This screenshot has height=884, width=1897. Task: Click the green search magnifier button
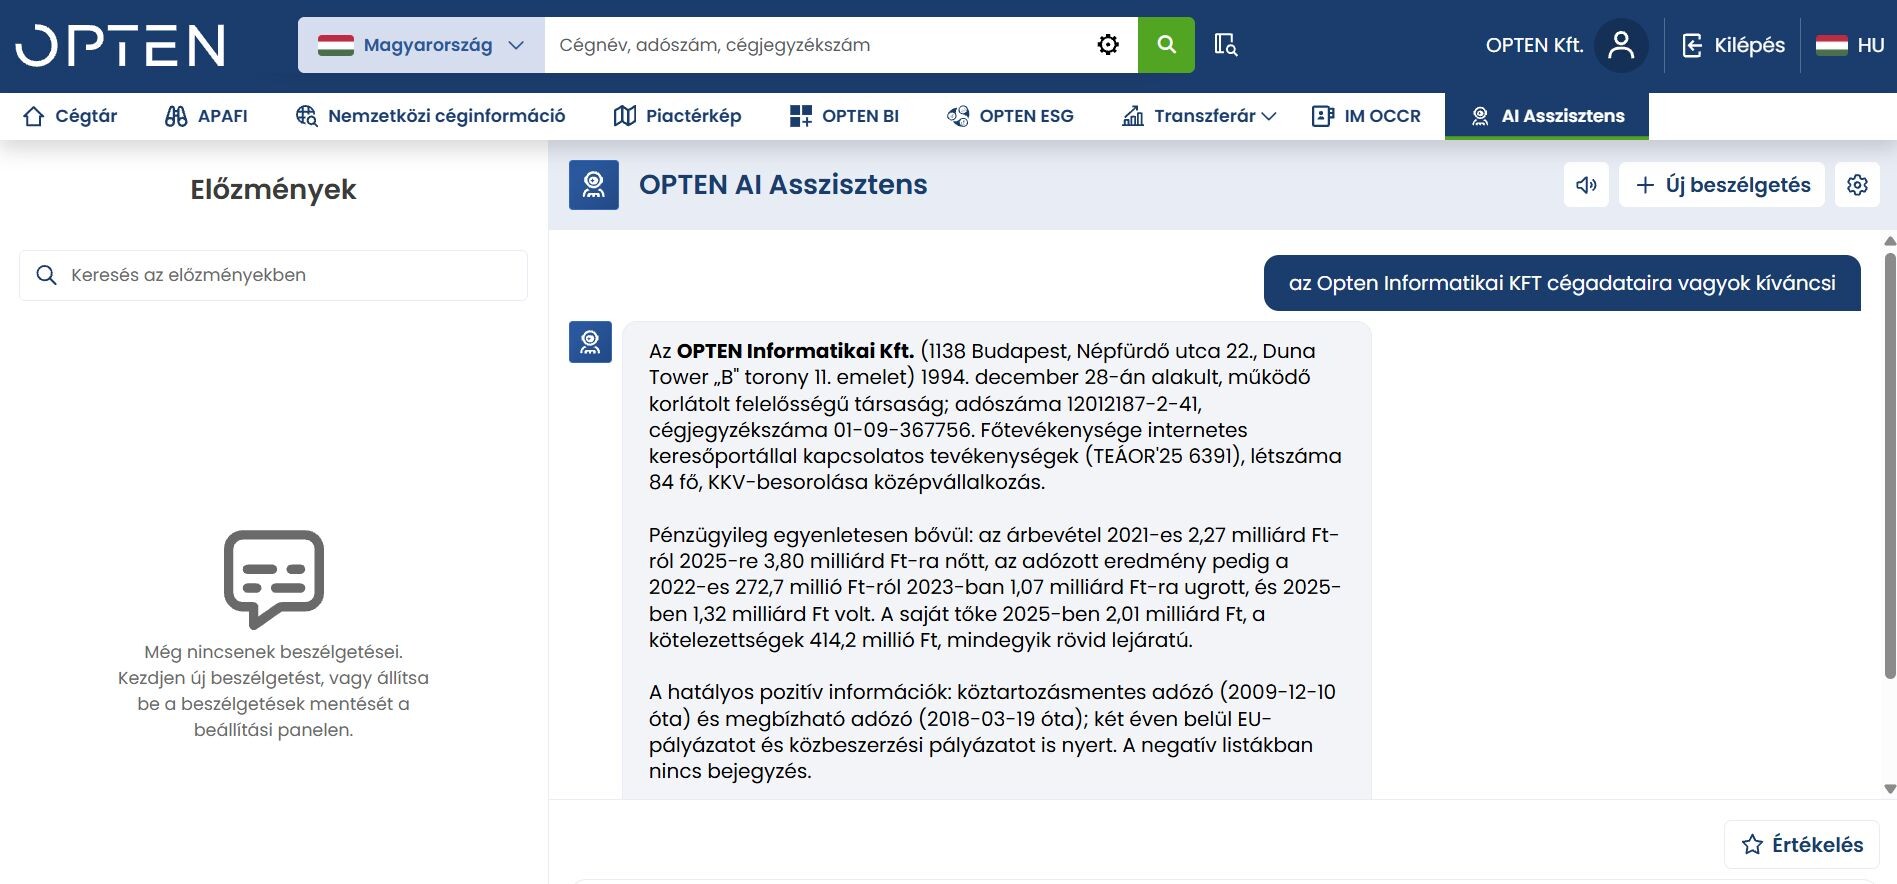pyautogui.click(x=1166, y=45)
